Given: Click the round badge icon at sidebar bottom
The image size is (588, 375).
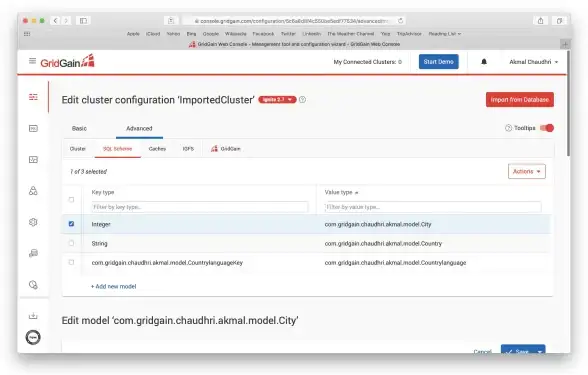Looking at the screenshot, I should 33,337.
